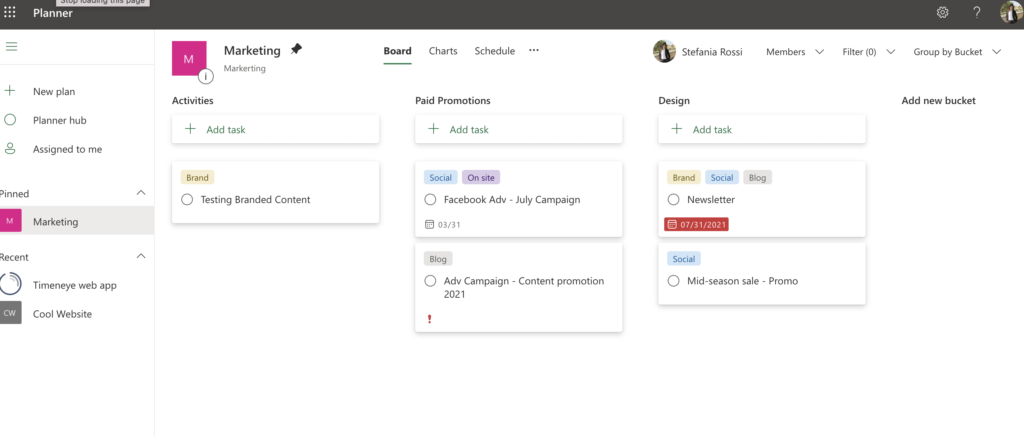1024x437 pixels.
Task: Click the Timeneye web app ring icon
Action: click(x=10, y=284)
